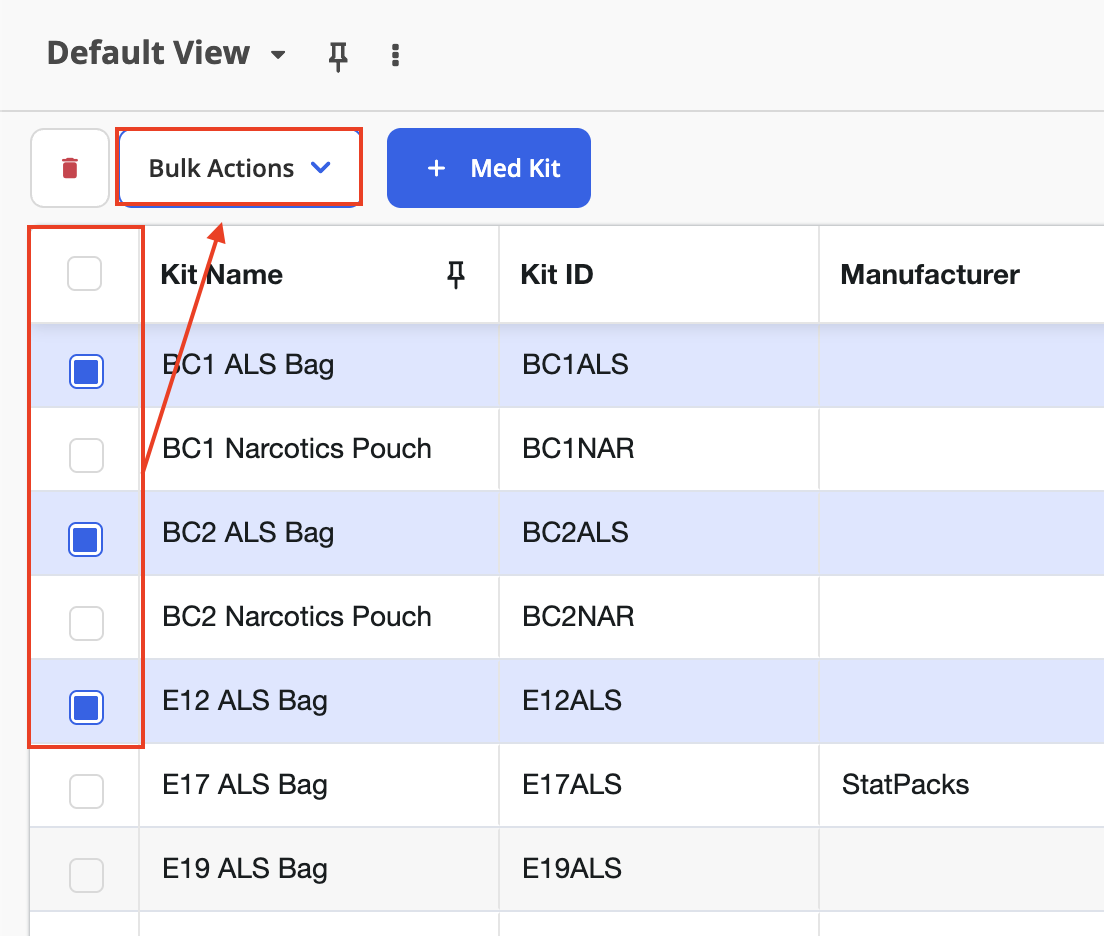
Task: Click the Default View title text
Action: pos(149,53)
